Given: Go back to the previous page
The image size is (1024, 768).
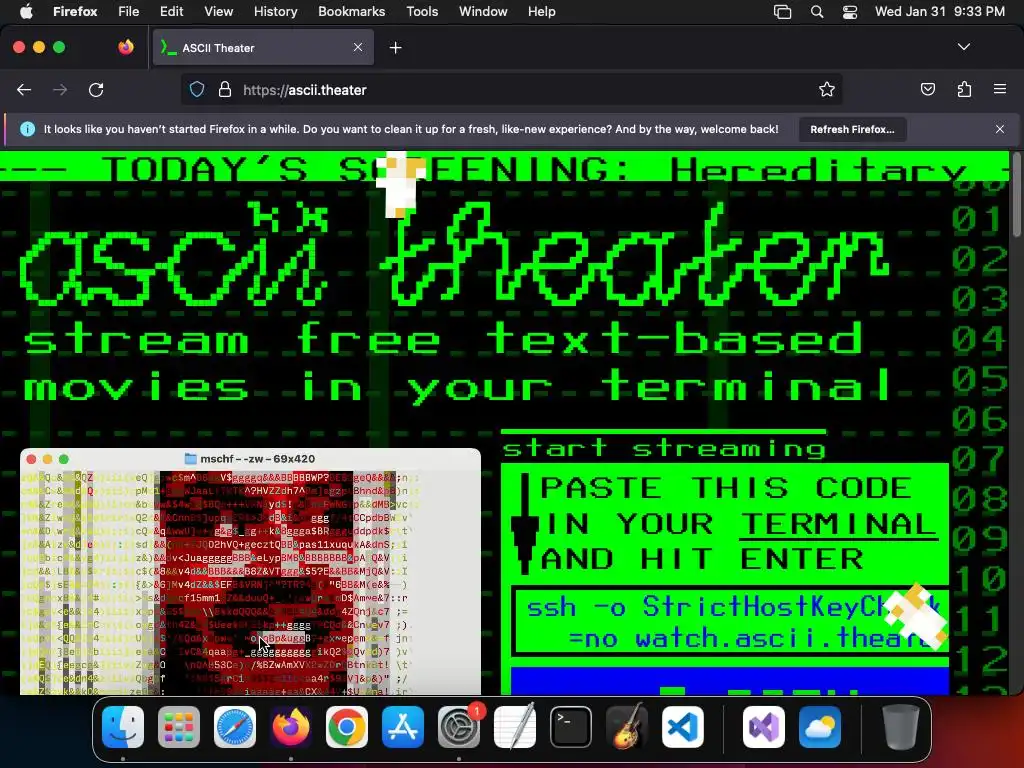Looking at the screenshot, I should tap(24, 90).
